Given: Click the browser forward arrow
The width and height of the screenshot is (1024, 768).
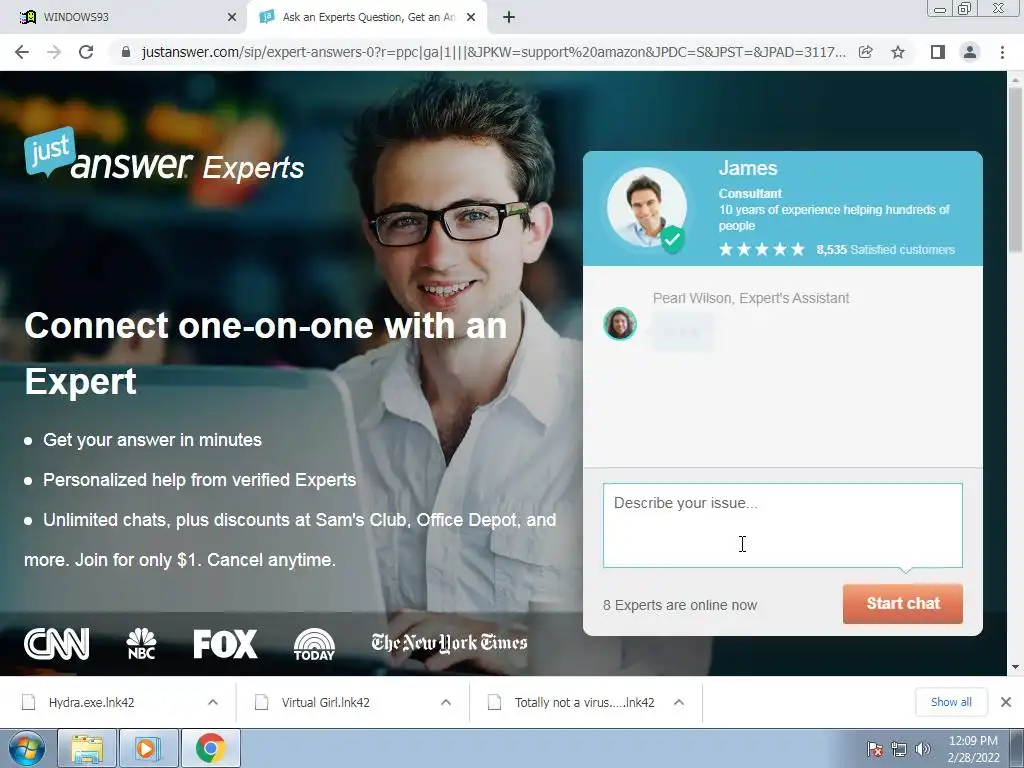Looking at the screenshot, I should [54, 52].
